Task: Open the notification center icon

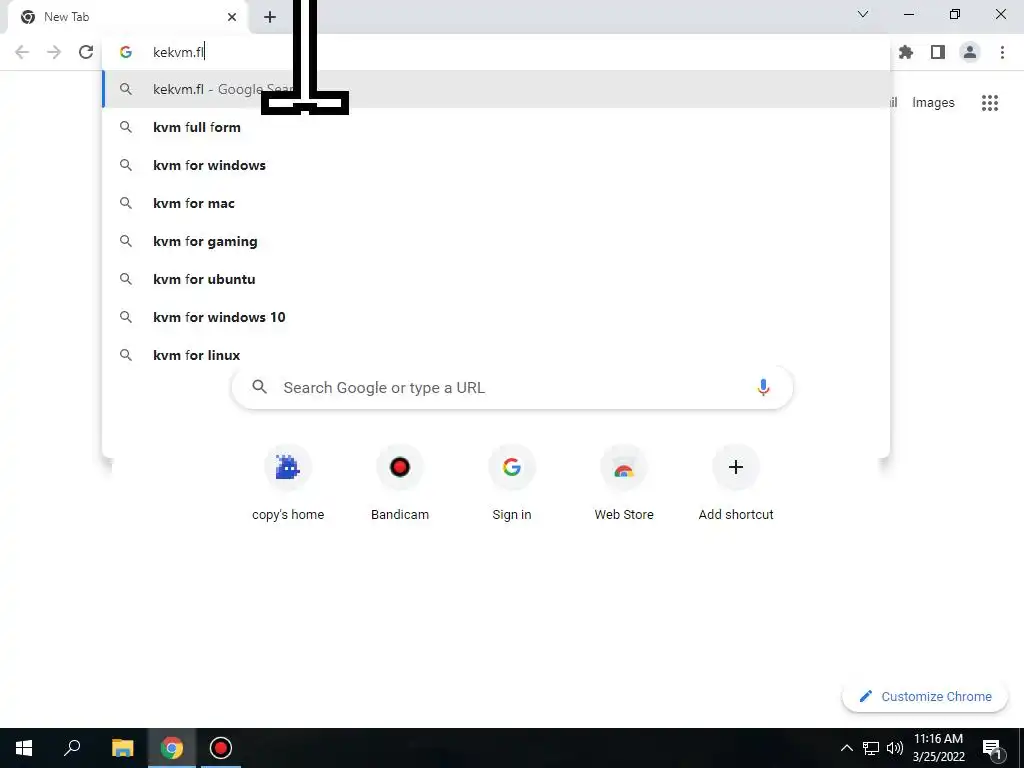Action: click(992, 748)
